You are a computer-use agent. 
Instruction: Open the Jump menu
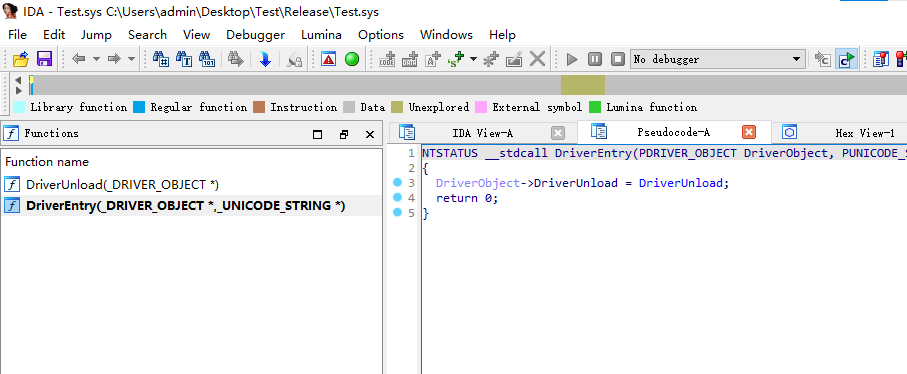96,35
